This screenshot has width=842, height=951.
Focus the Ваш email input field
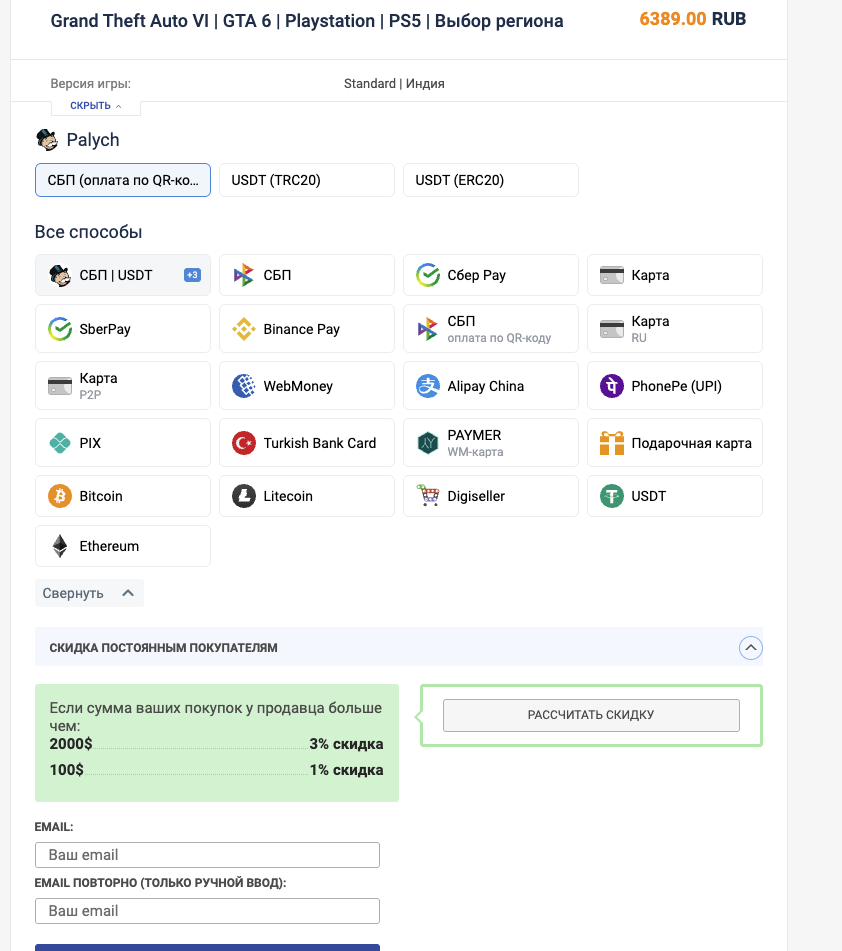207,855
